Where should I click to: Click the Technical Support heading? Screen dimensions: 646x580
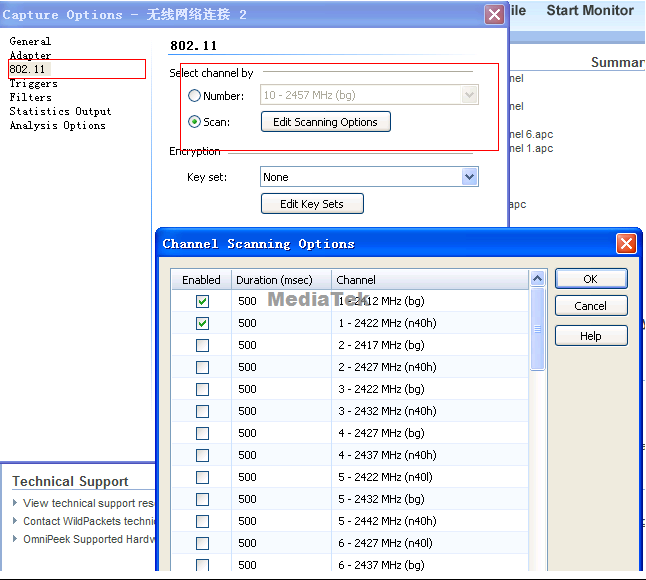[70, 481]
